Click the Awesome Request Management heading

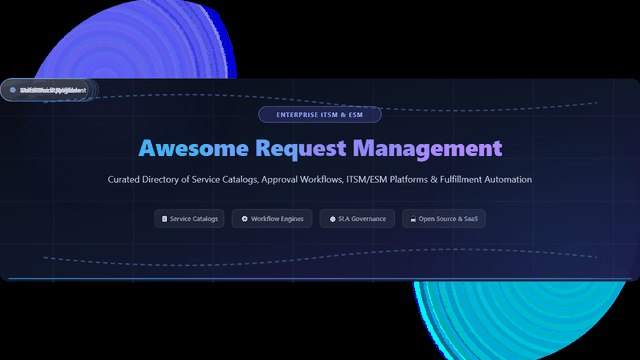point(320,148)
